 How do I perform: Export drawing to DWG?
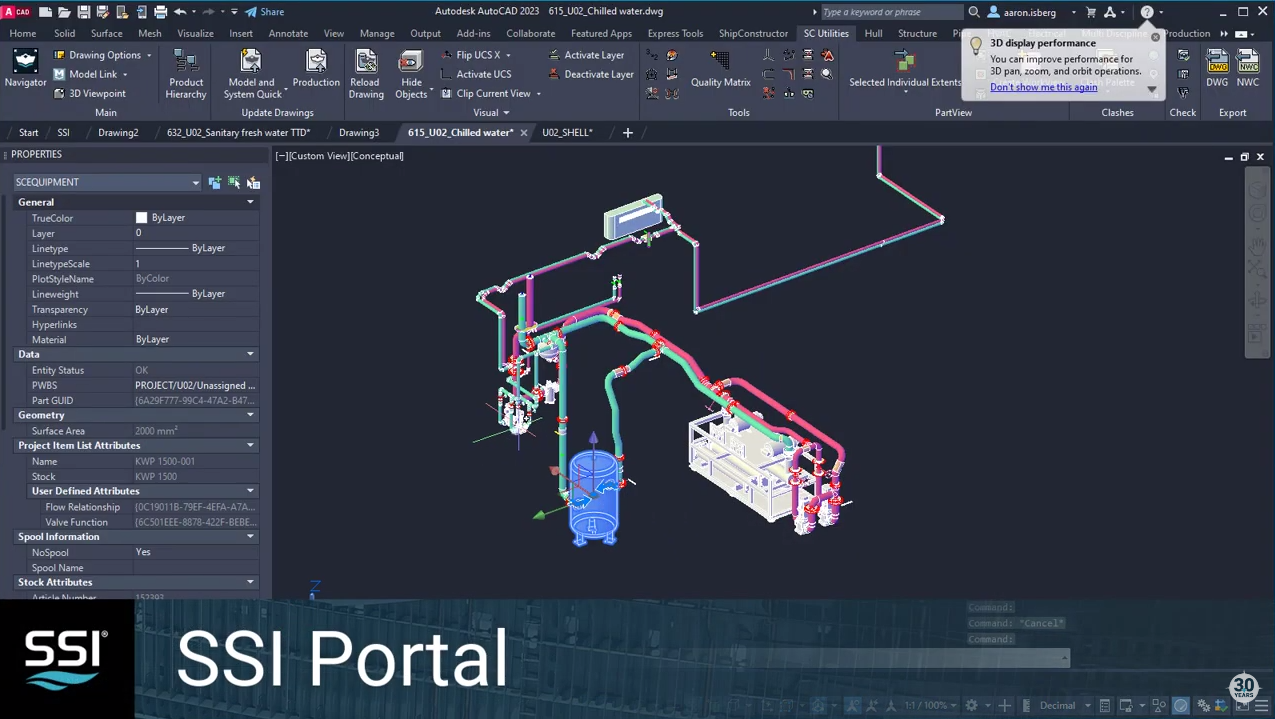[1217, 68]
